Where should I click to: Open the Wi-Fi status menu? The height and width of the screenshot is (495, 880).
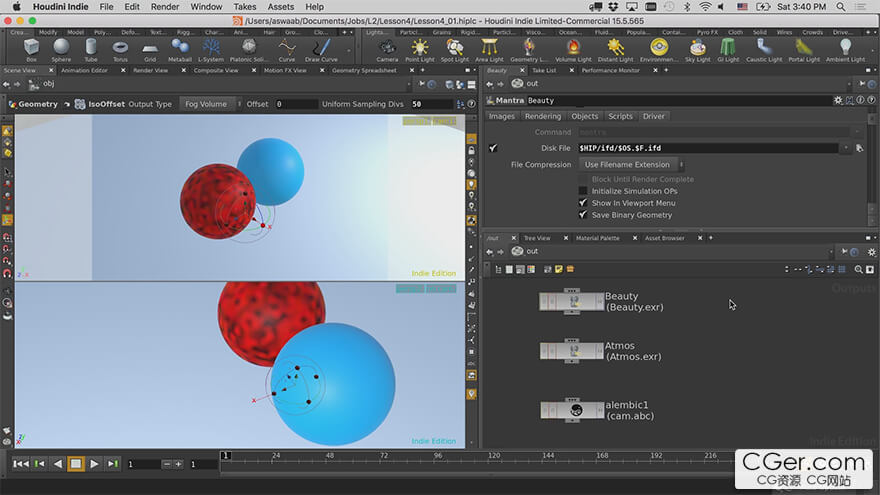pos(705,7)
